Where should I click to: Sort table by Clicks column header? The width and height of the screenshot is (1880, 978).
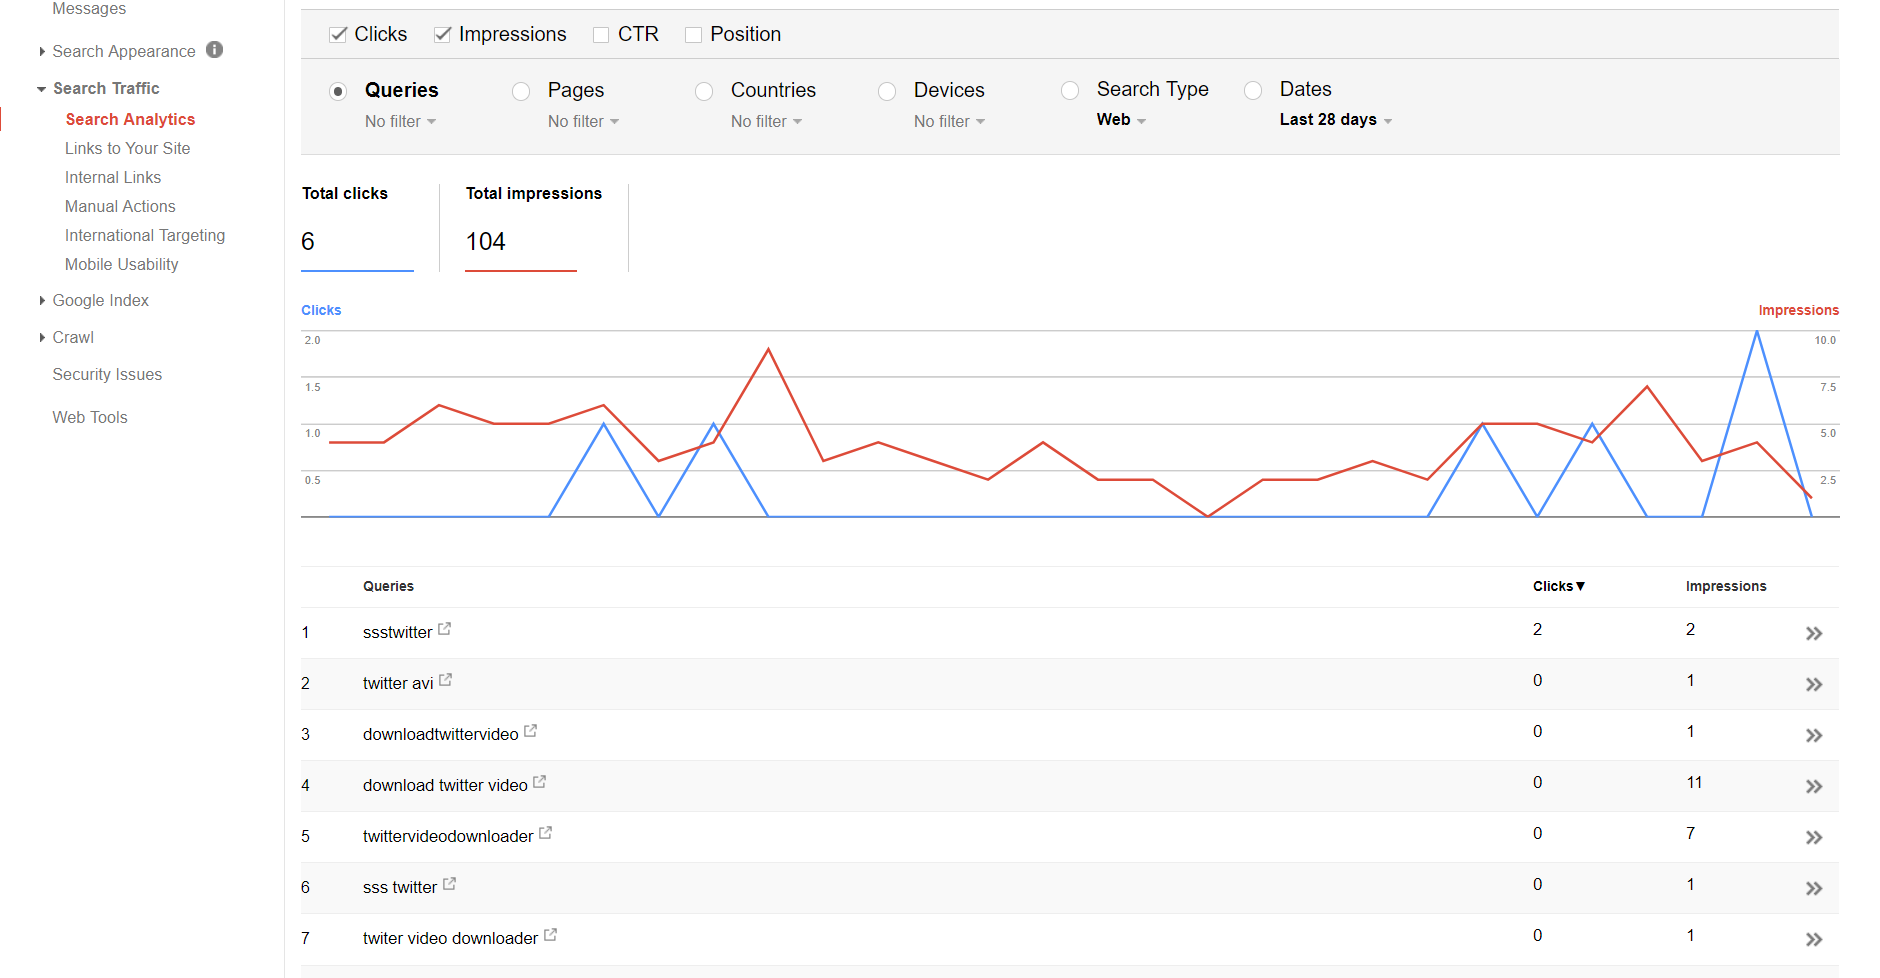1558,587
